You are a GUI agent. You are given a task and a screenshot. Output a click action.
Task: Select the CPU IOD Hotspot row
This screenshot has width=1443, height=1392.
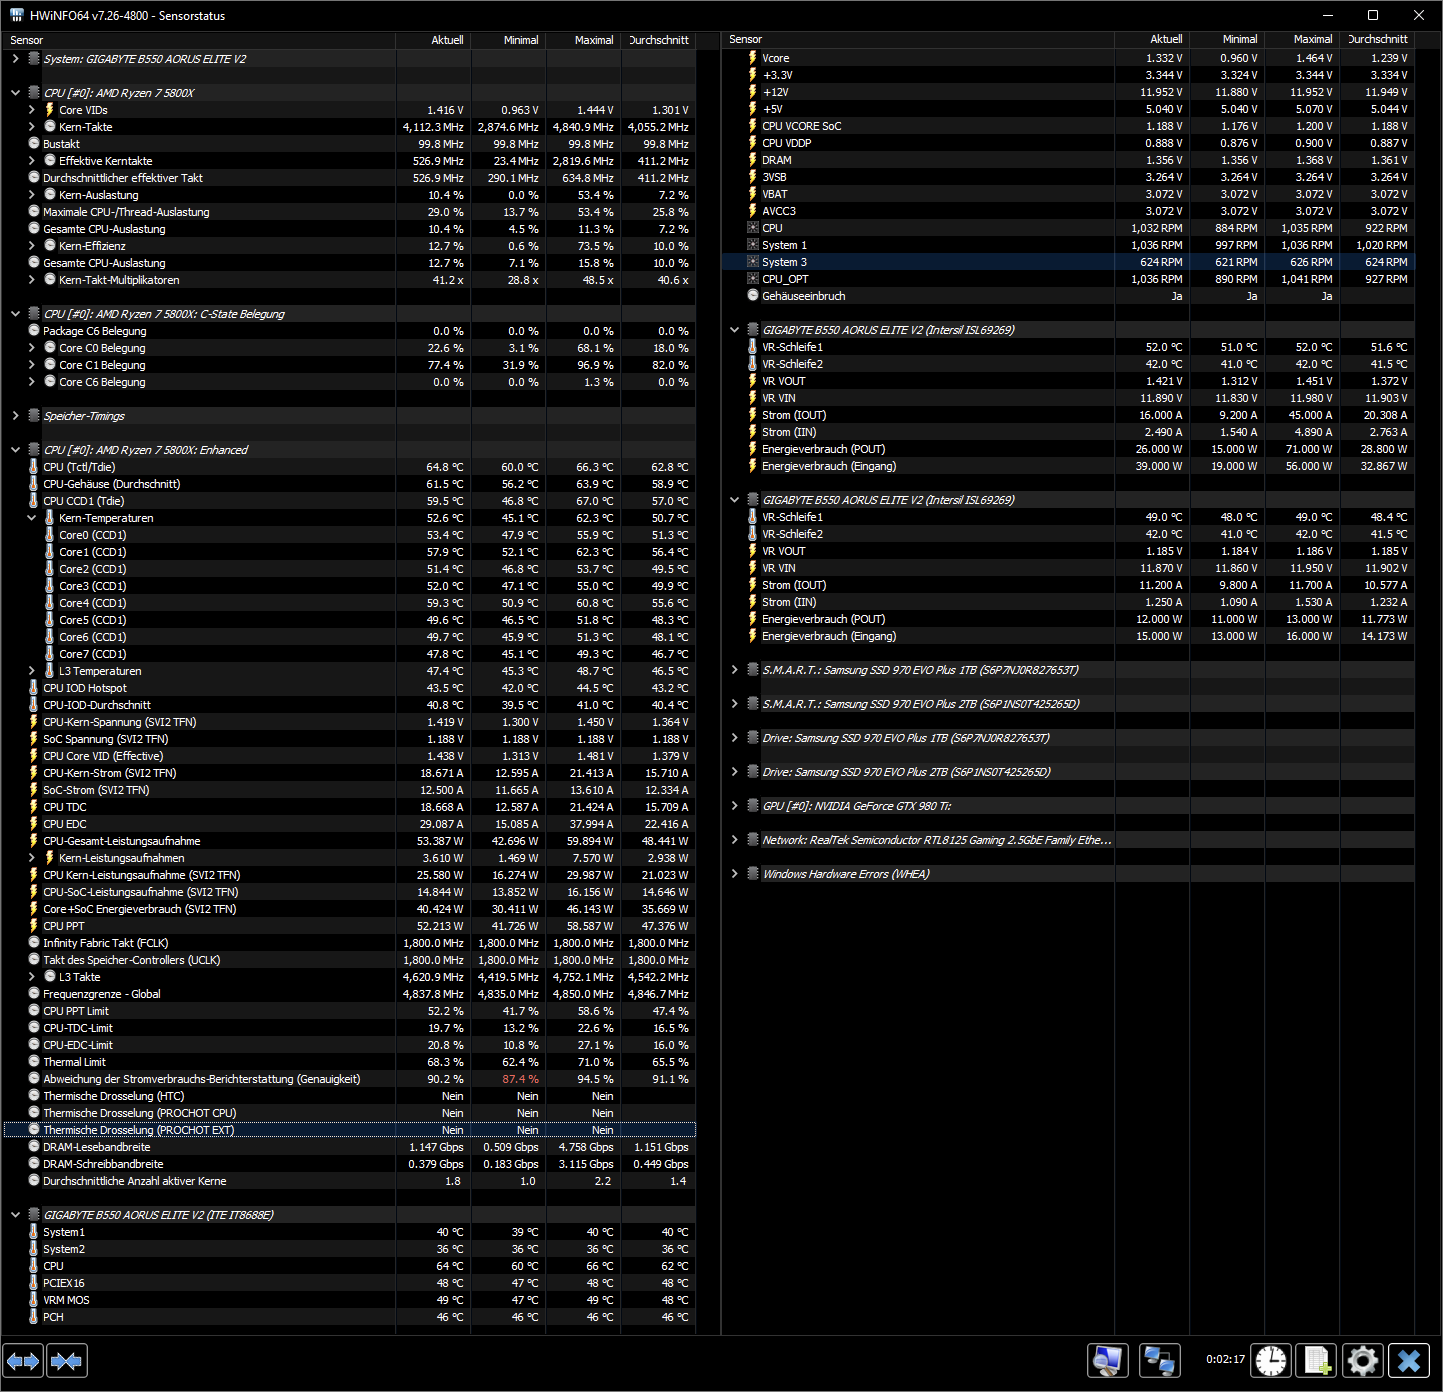click(350, 688)
